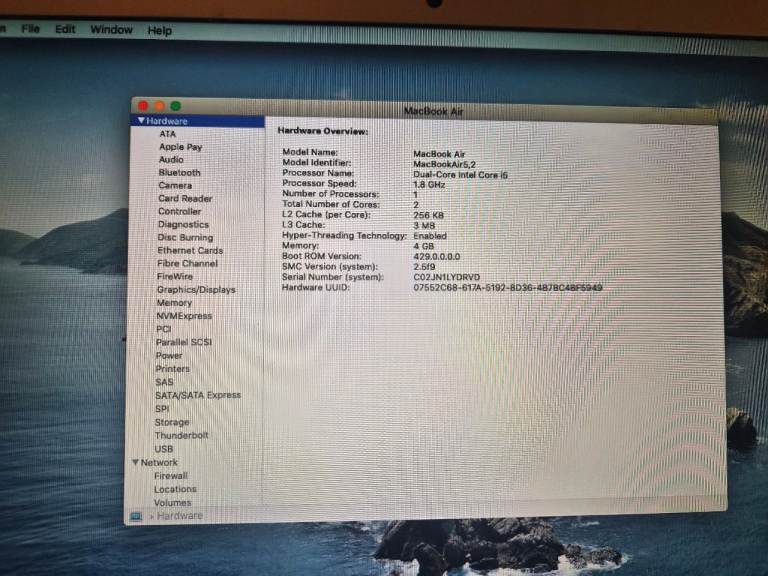Open the File menu
This screenshot has height=576, width=768.
(x=30, y=29)
